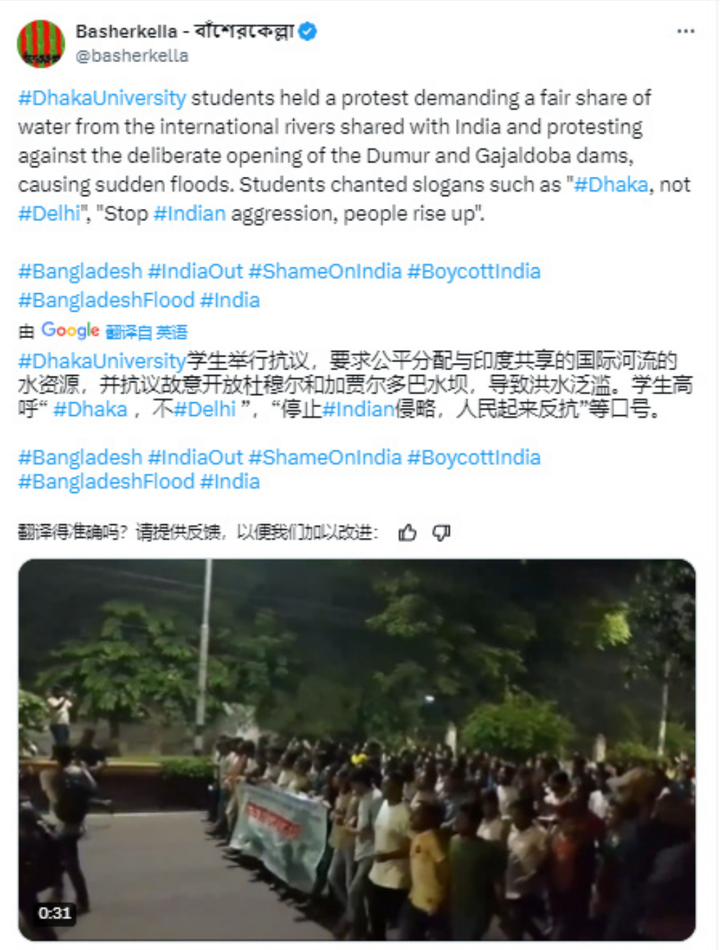Screen dimensions: 720x950
Task: Open the Basherkella profile avatar
Action: [41, 44]
